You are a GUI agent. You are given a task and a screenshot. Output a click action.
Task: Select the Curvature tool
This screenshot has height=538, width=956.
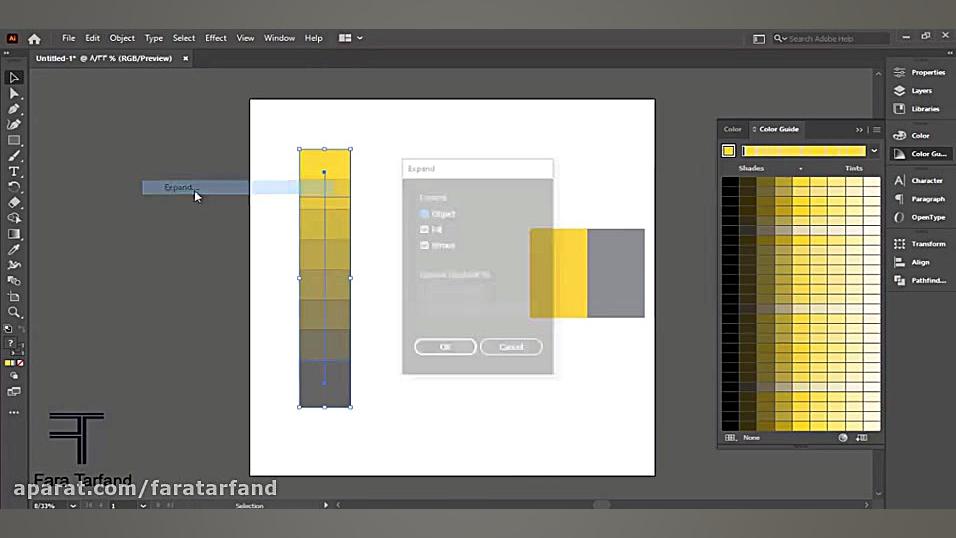(13, 124)
